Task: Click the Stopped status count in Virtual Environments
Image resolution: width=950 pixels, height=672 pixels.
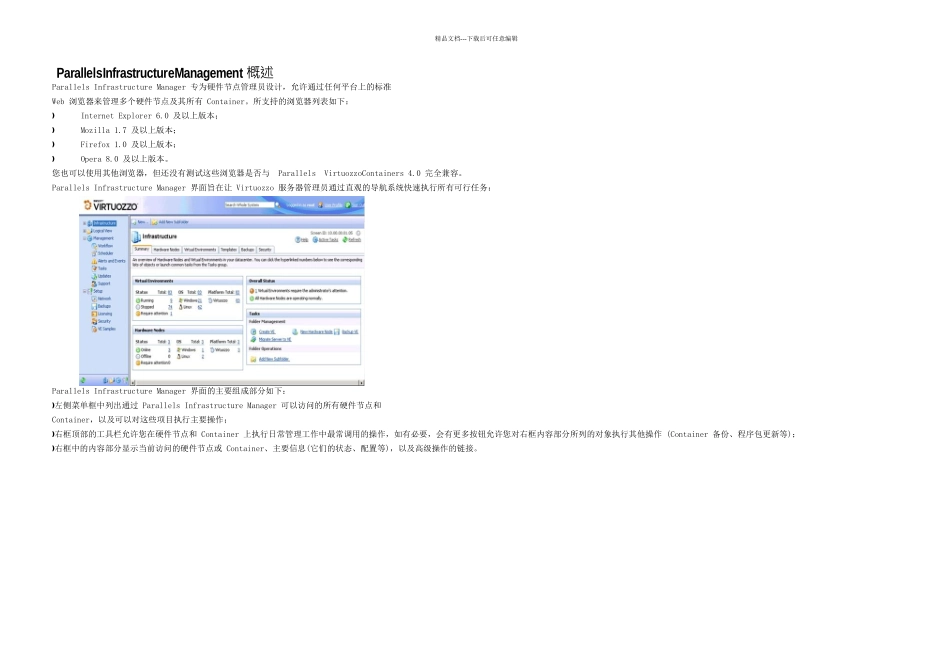Action: (x=170, y=307)
